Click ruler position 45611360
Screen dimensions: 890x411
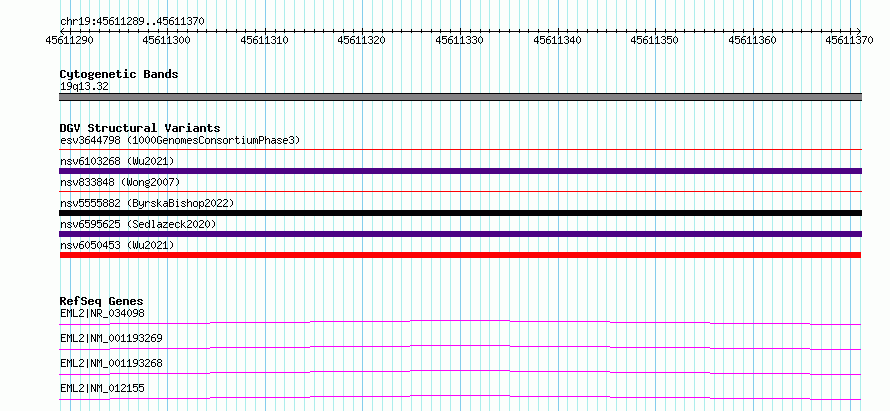coord(753,40)
